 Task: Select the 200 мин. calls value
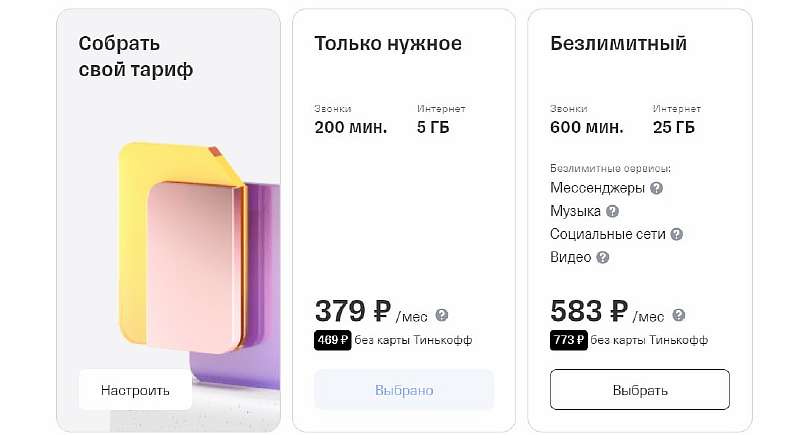coord(350,127)
